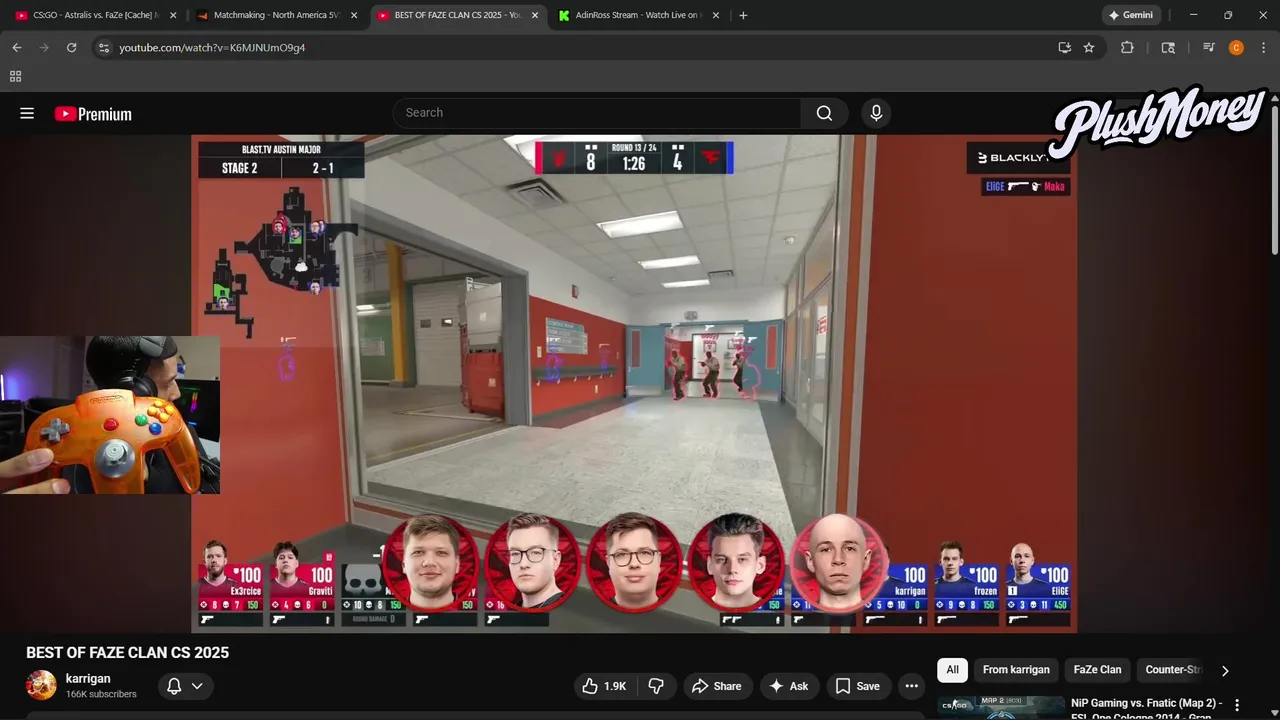Open options for the NiP vs. Fnatic video

[1237, 706]
